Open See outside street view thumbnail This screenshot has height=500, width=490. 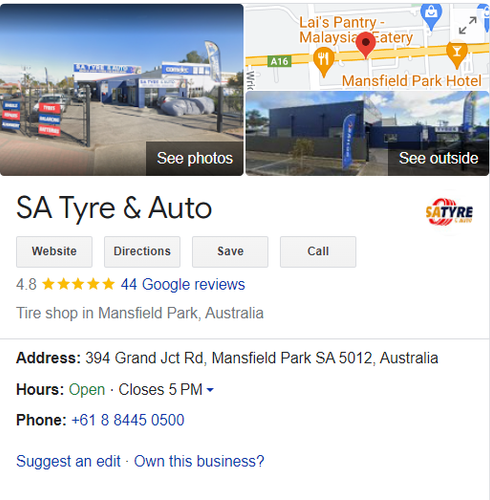pos(367,133)
